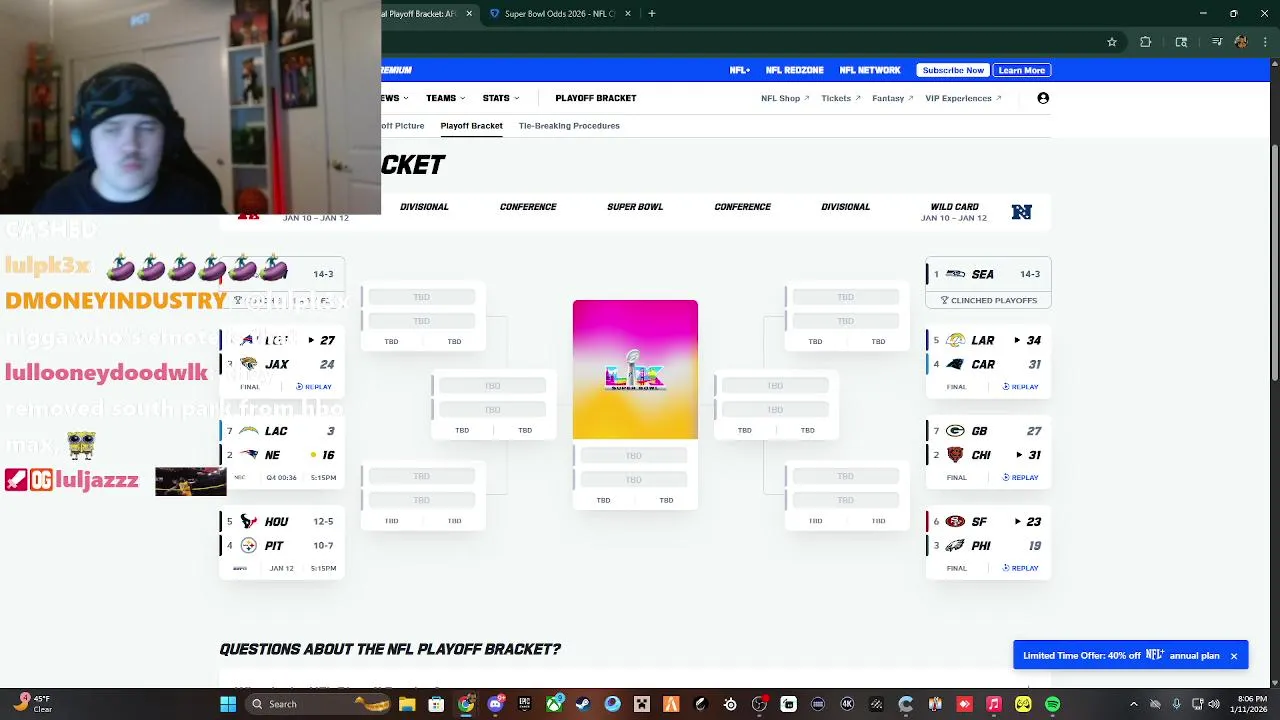Click the Chargers logo beside LAC
This screenshot has width=1280, height=720.
[x=248, y=431]
